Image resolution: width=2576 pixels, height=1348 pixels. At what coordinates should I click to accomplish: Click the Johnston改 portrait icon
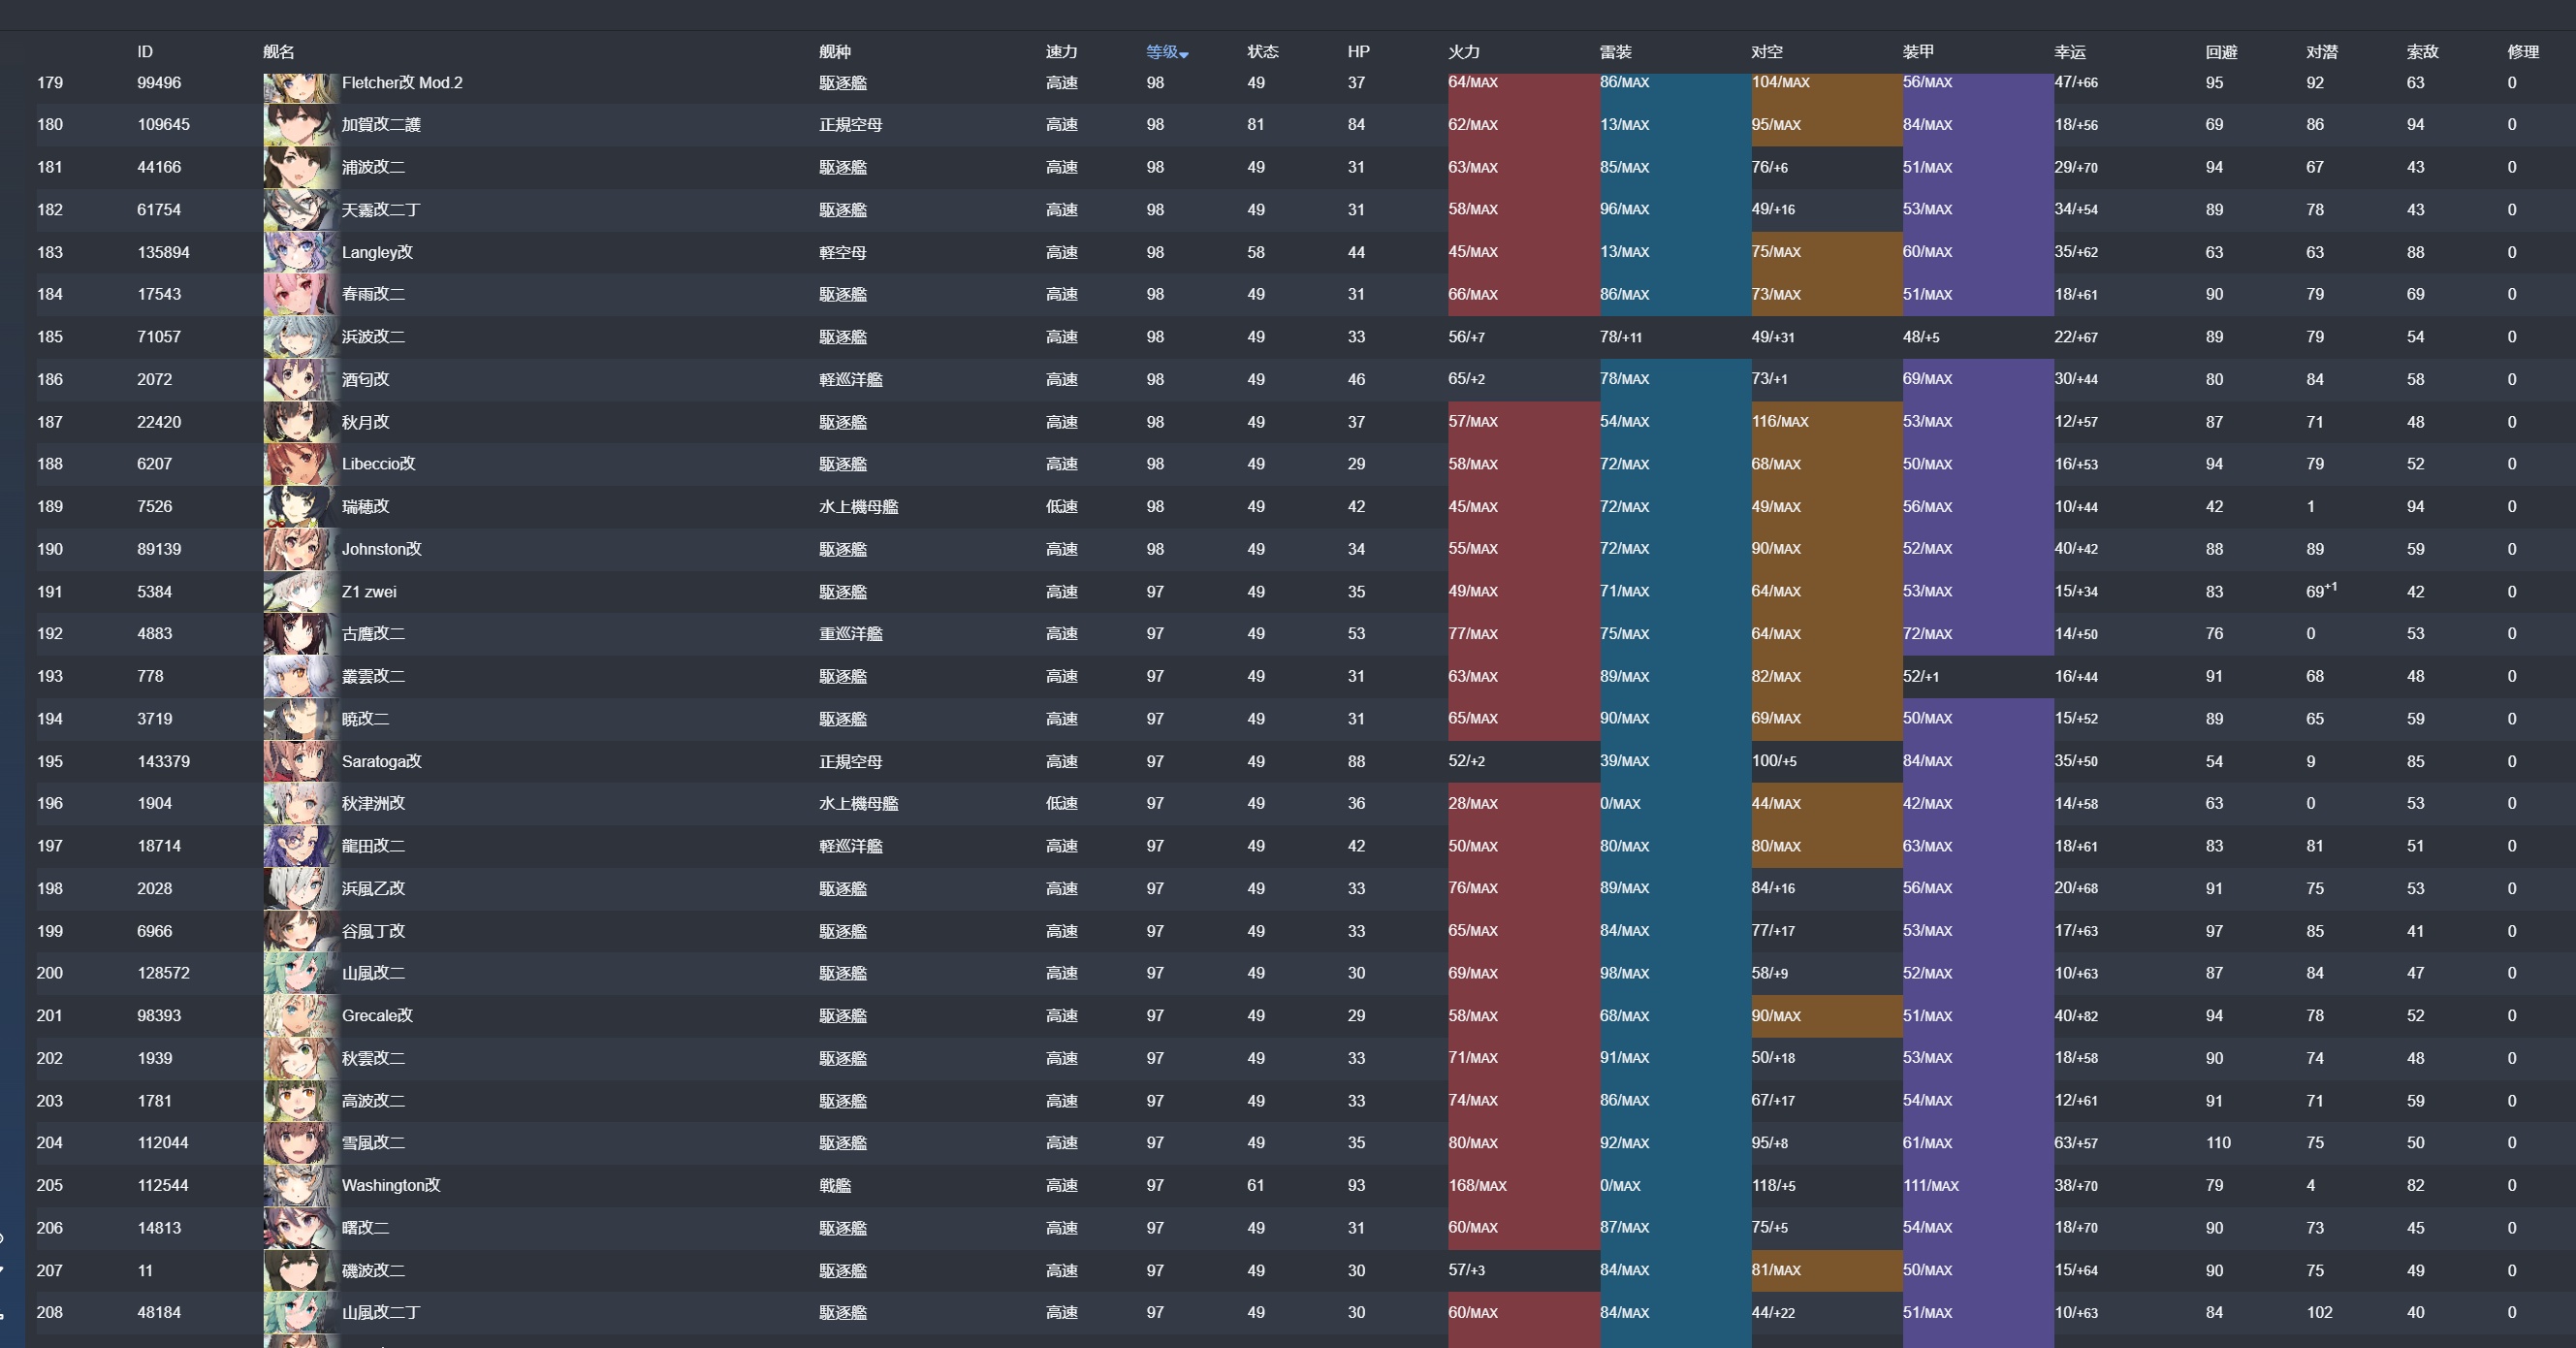298,549
